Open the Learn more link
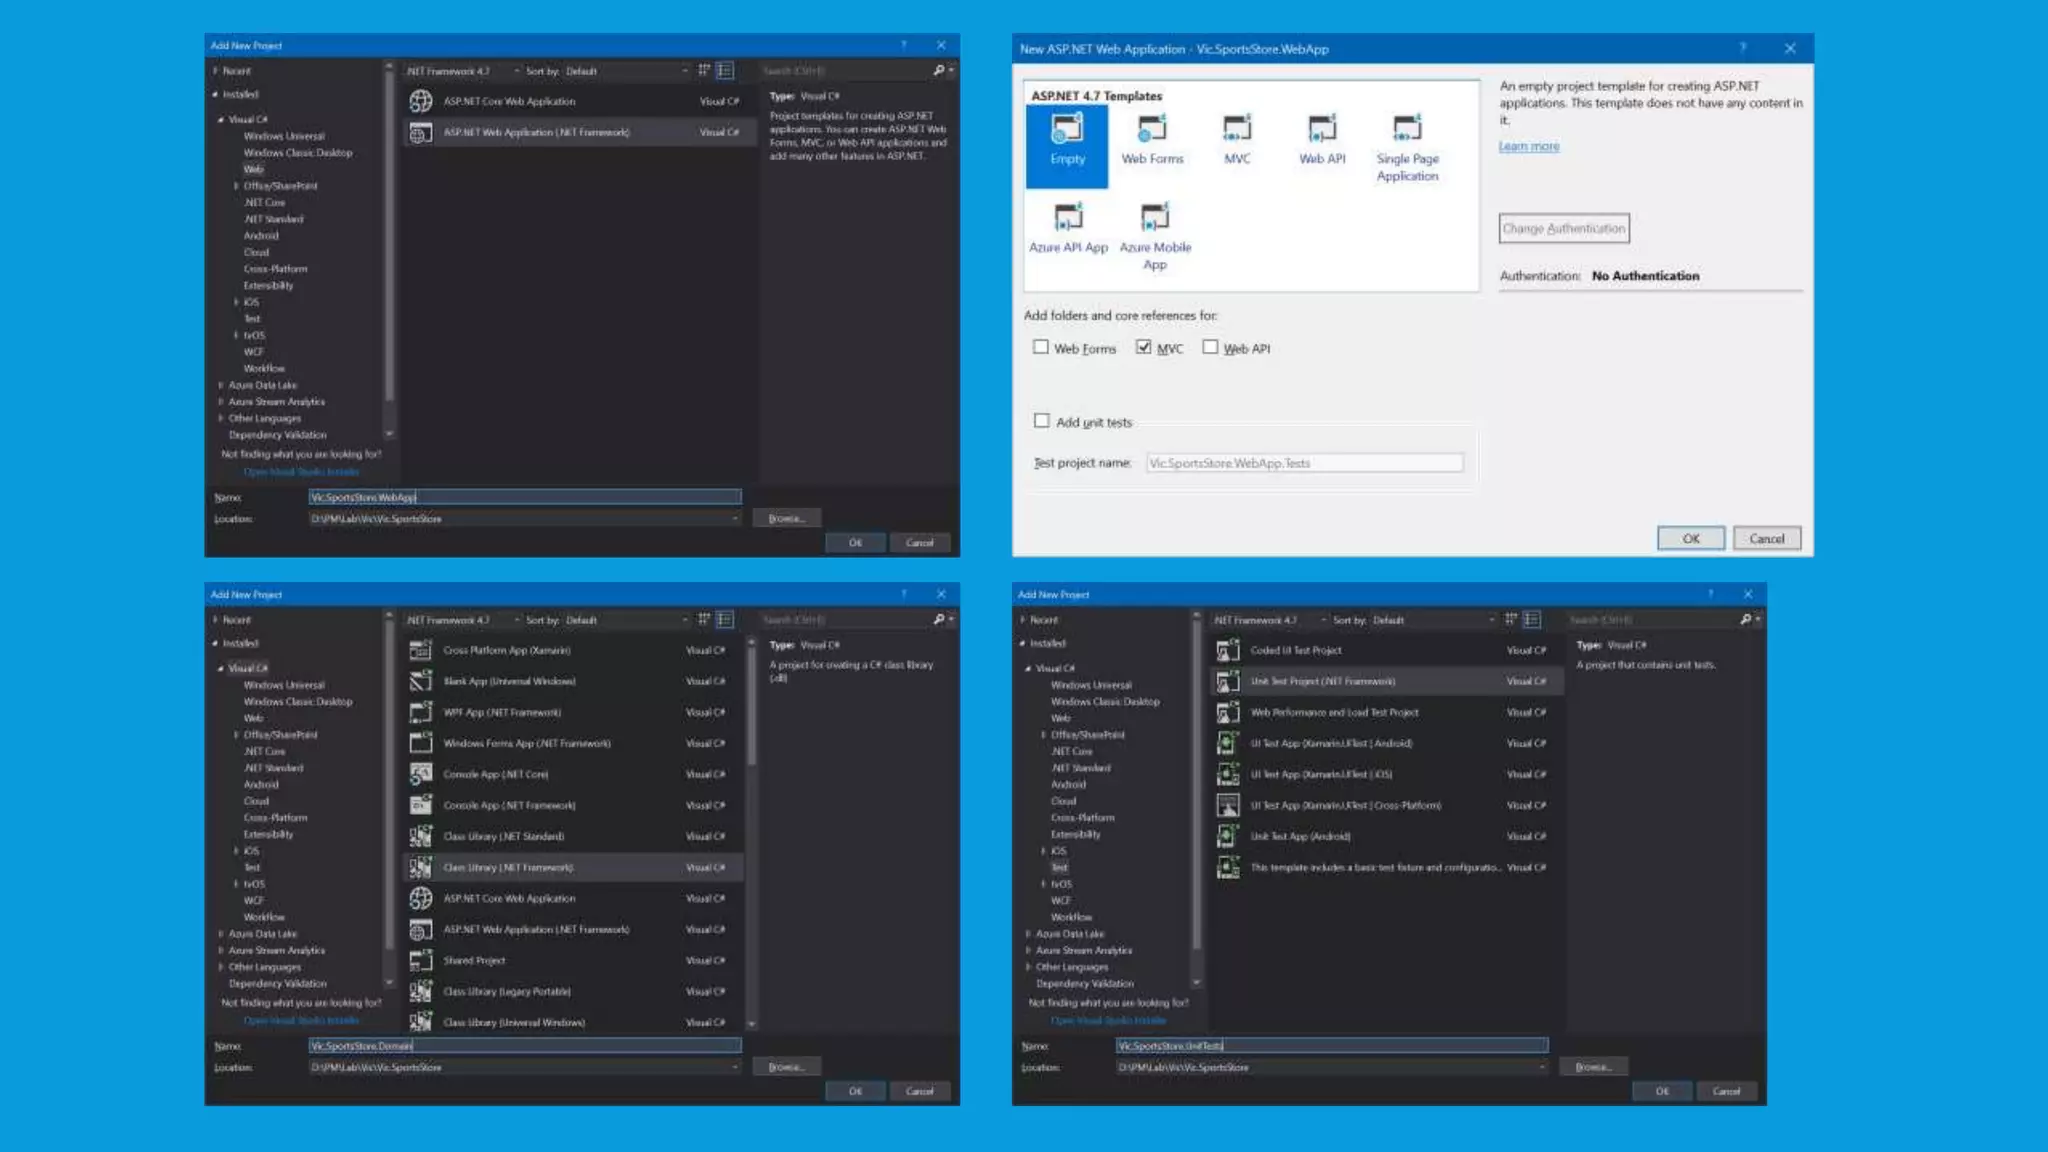Viewport: 2048px width, 1152px height. [x=1528, y=147]
